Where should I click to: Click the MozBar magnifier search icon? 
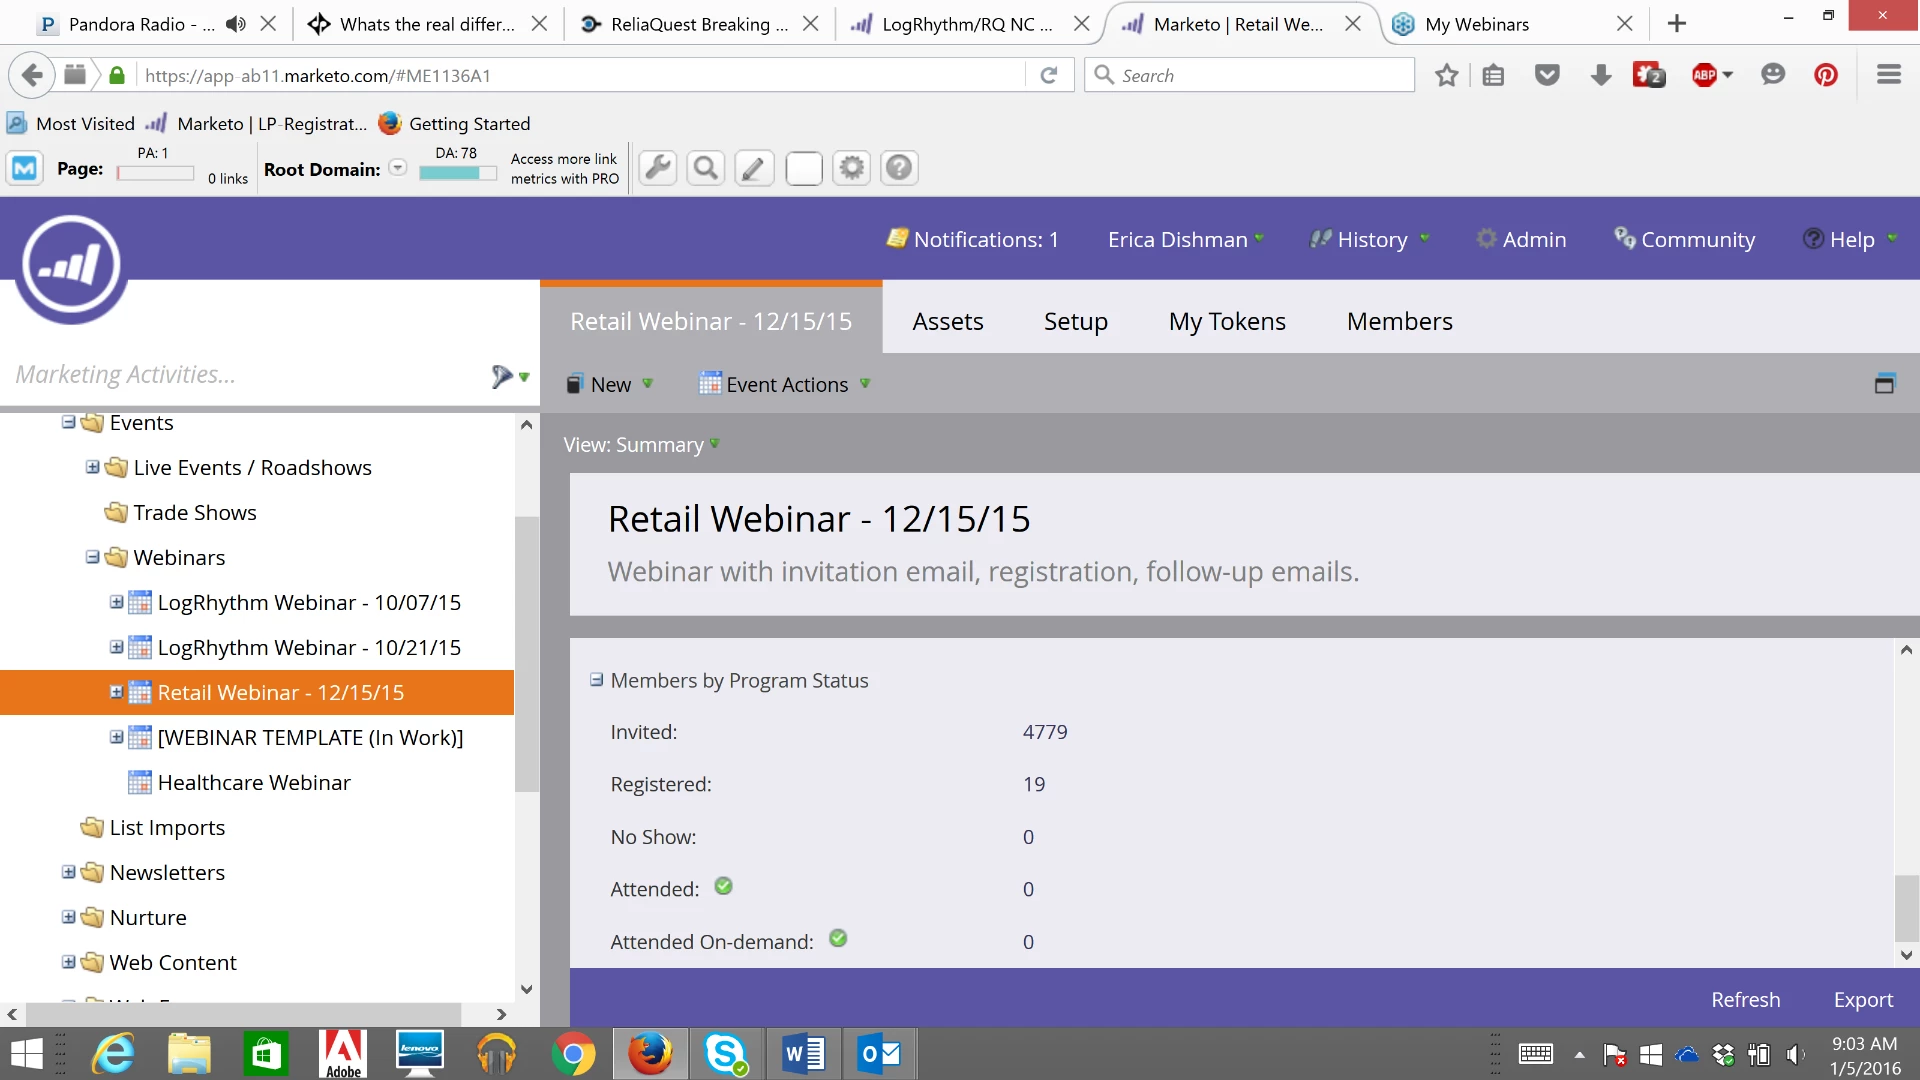tap(706, 168)
